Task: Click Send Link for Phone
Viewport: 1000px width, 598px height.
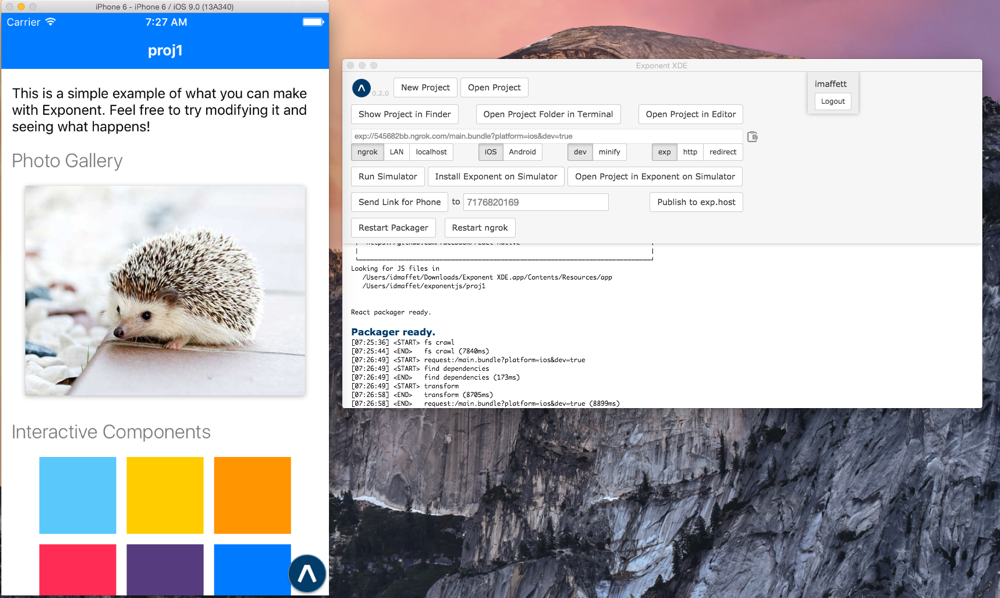Action: coord(399,202)
